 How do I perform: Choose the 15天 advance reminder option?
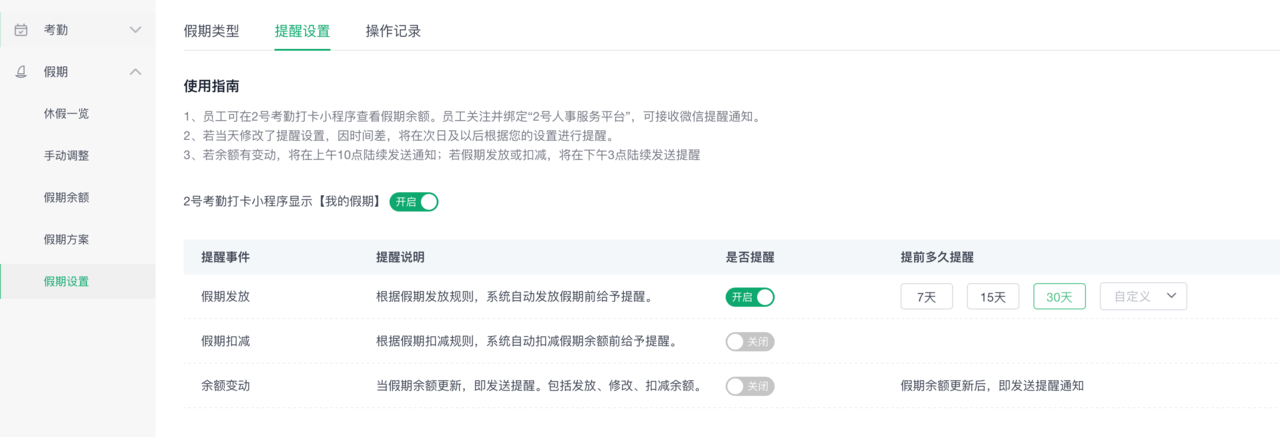[x=993, y=297]
